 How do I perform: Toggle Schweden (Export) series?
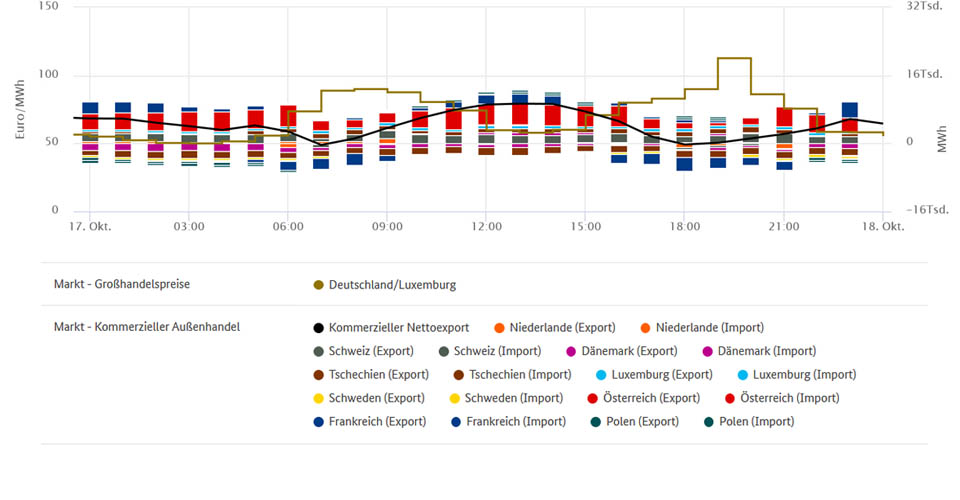[369, 398]
